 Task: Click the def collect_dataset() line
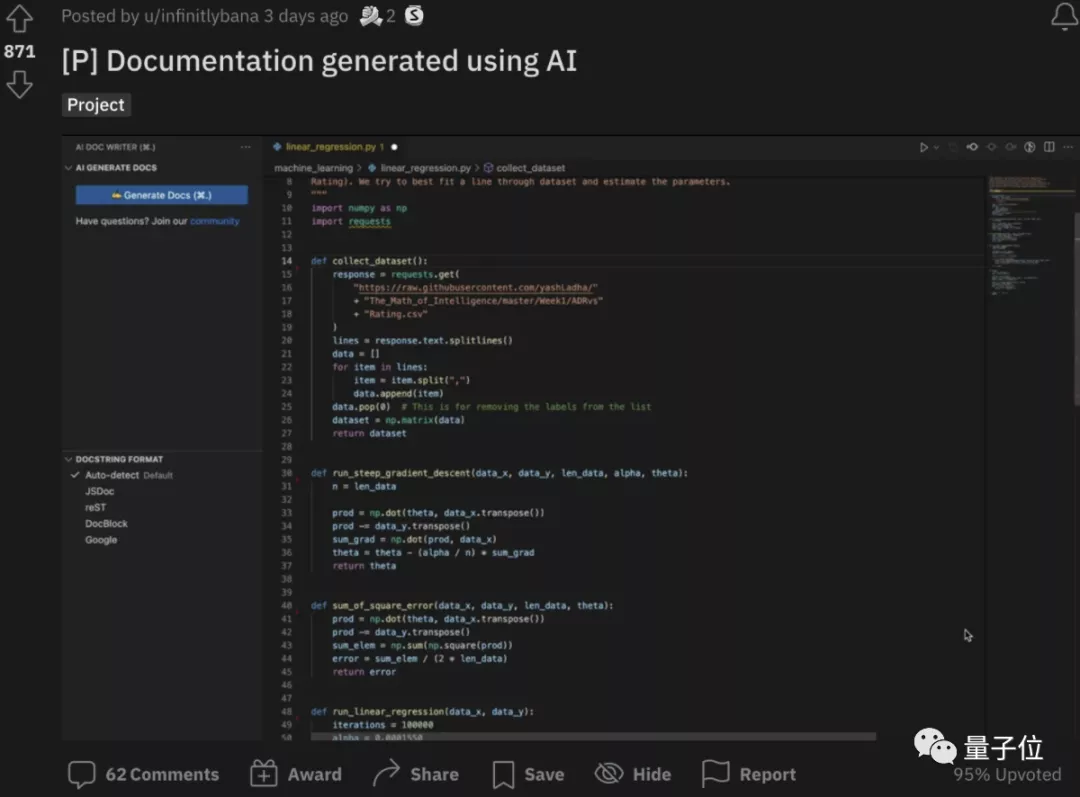tap(369, 261)
